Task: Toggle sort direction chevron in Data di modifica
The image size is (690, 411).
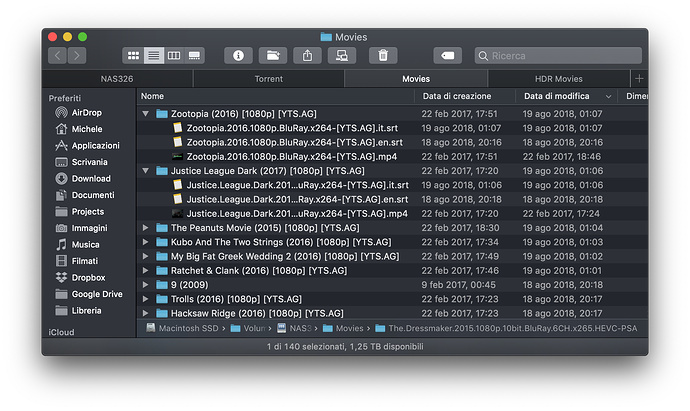Action: pyautogui.click(x=609, y=96)
